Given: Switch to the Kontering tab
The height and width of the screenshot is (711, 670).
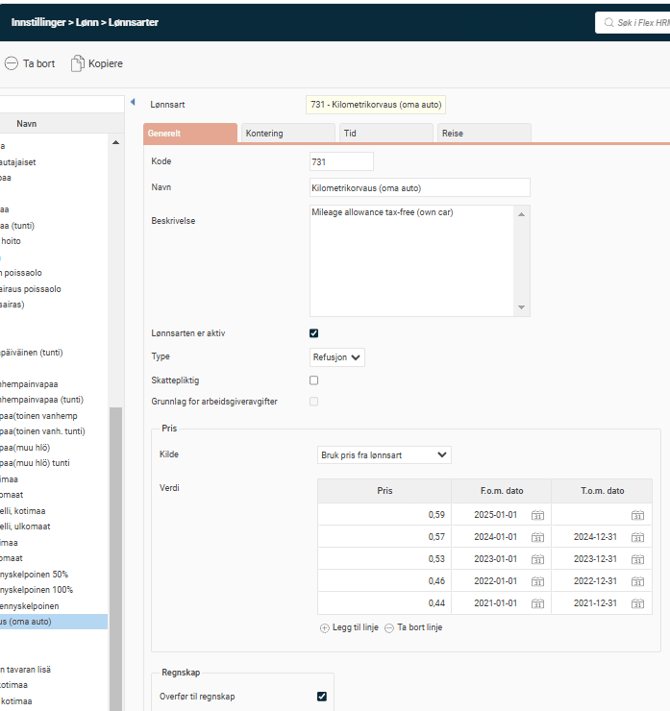Looking at the screenshot, I should (285, 133).
